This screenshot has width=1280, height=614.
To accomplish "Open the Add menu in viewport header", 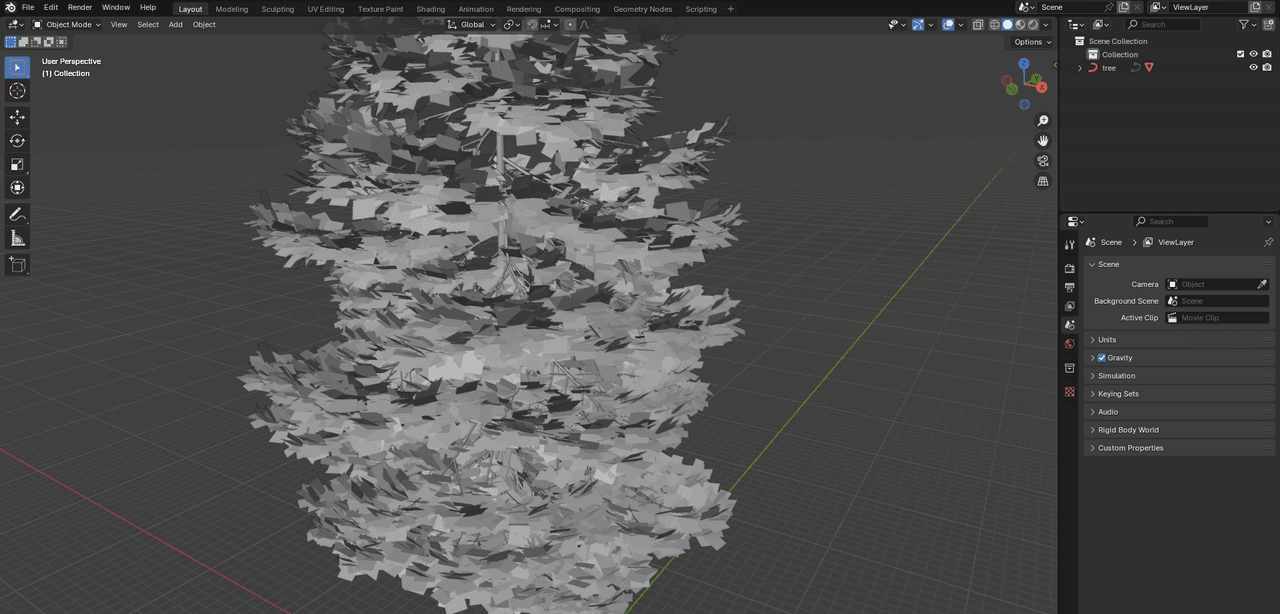I will (175, 24).
